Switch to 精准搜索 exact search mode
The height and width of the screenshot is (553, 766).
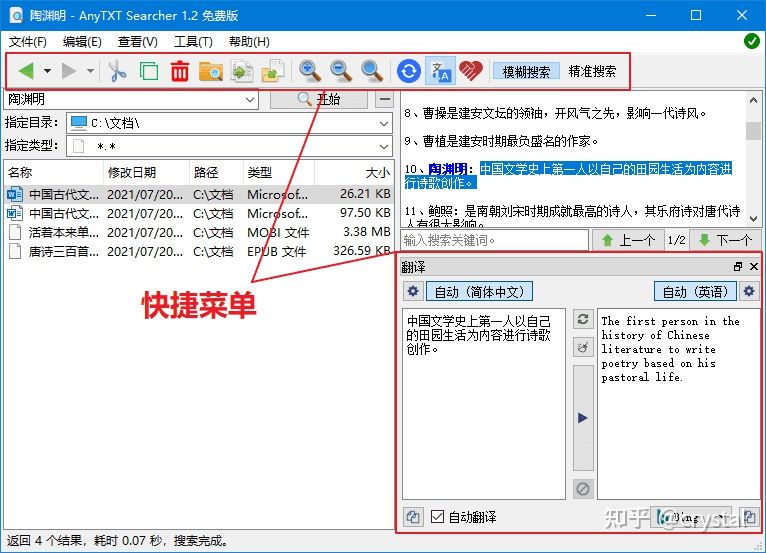point(592,71)
